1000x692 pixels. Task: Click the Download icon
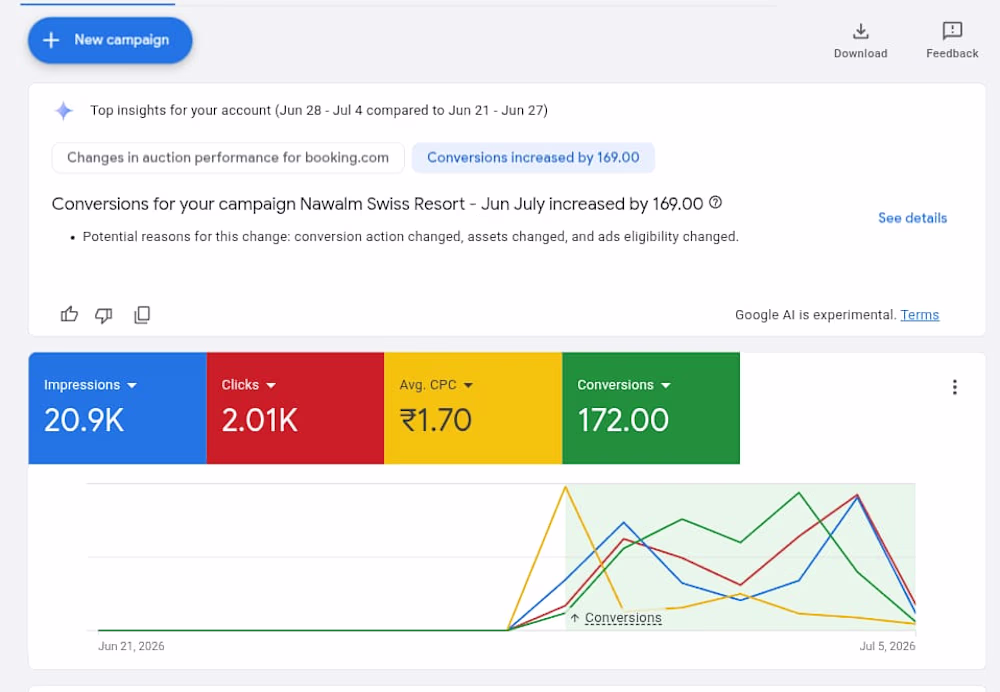860,31
